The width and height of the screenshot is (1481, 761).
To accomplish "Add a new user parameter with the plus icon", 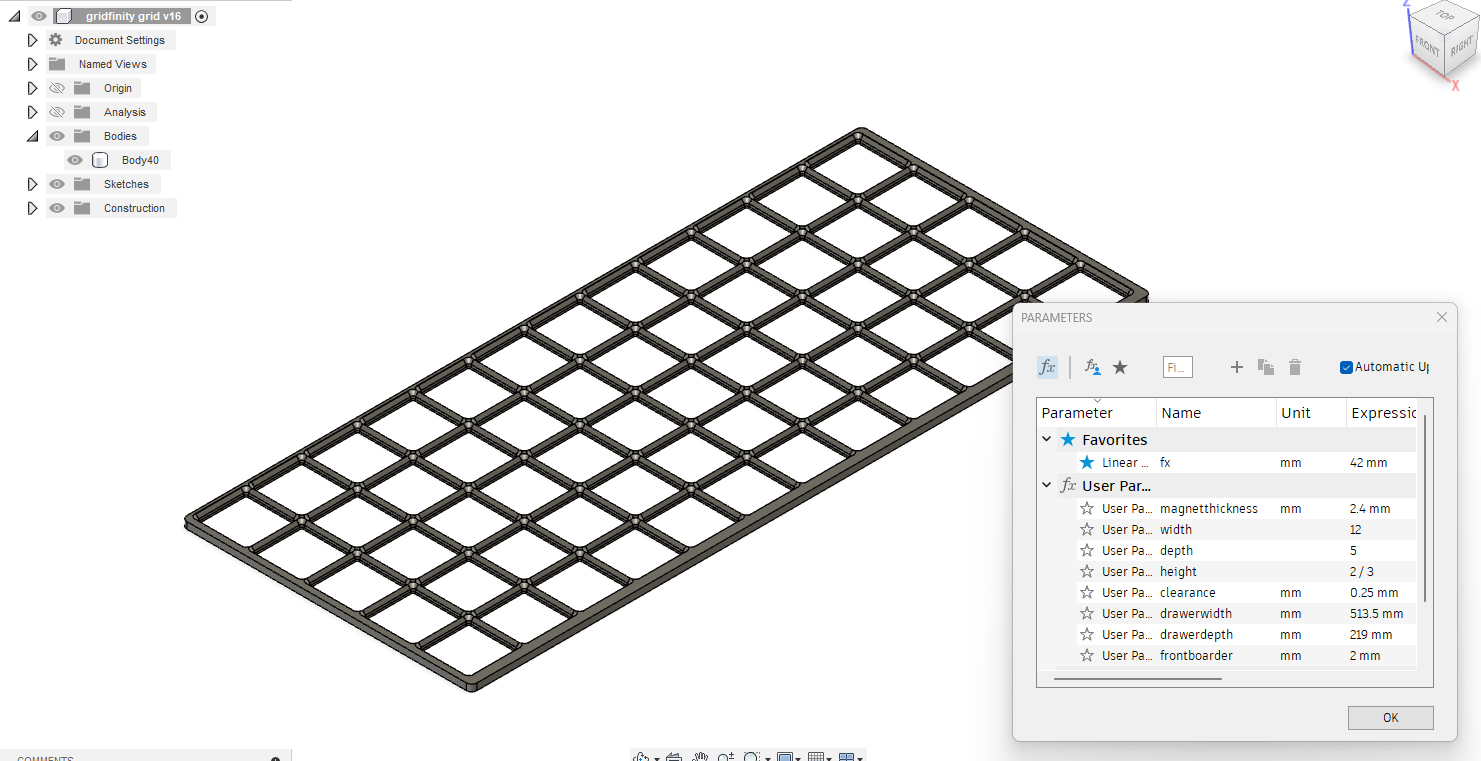I will (1236, 367).
